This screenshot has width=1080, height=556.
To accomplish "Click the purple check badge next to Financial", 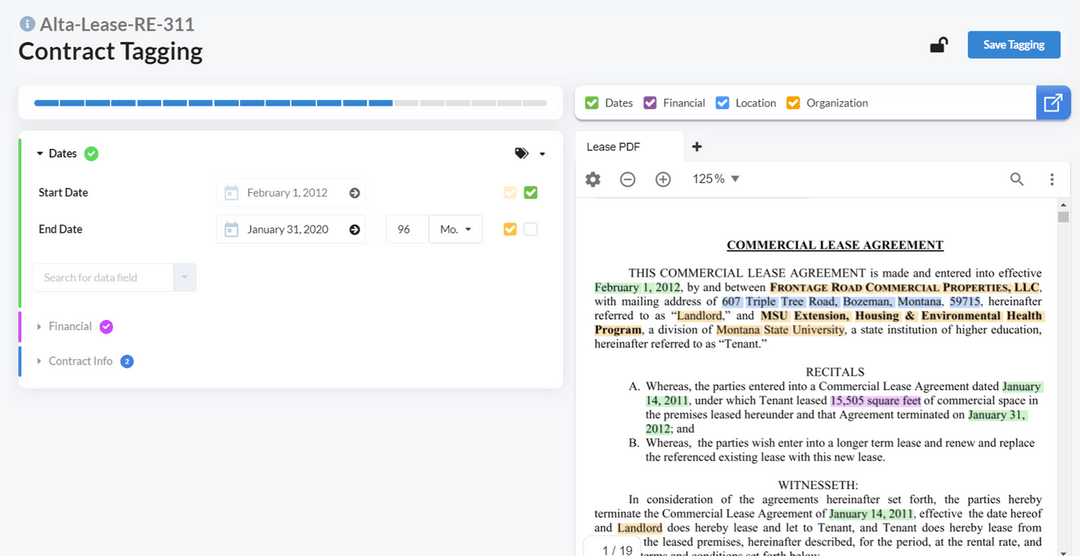I will click(x=106, y=327).
